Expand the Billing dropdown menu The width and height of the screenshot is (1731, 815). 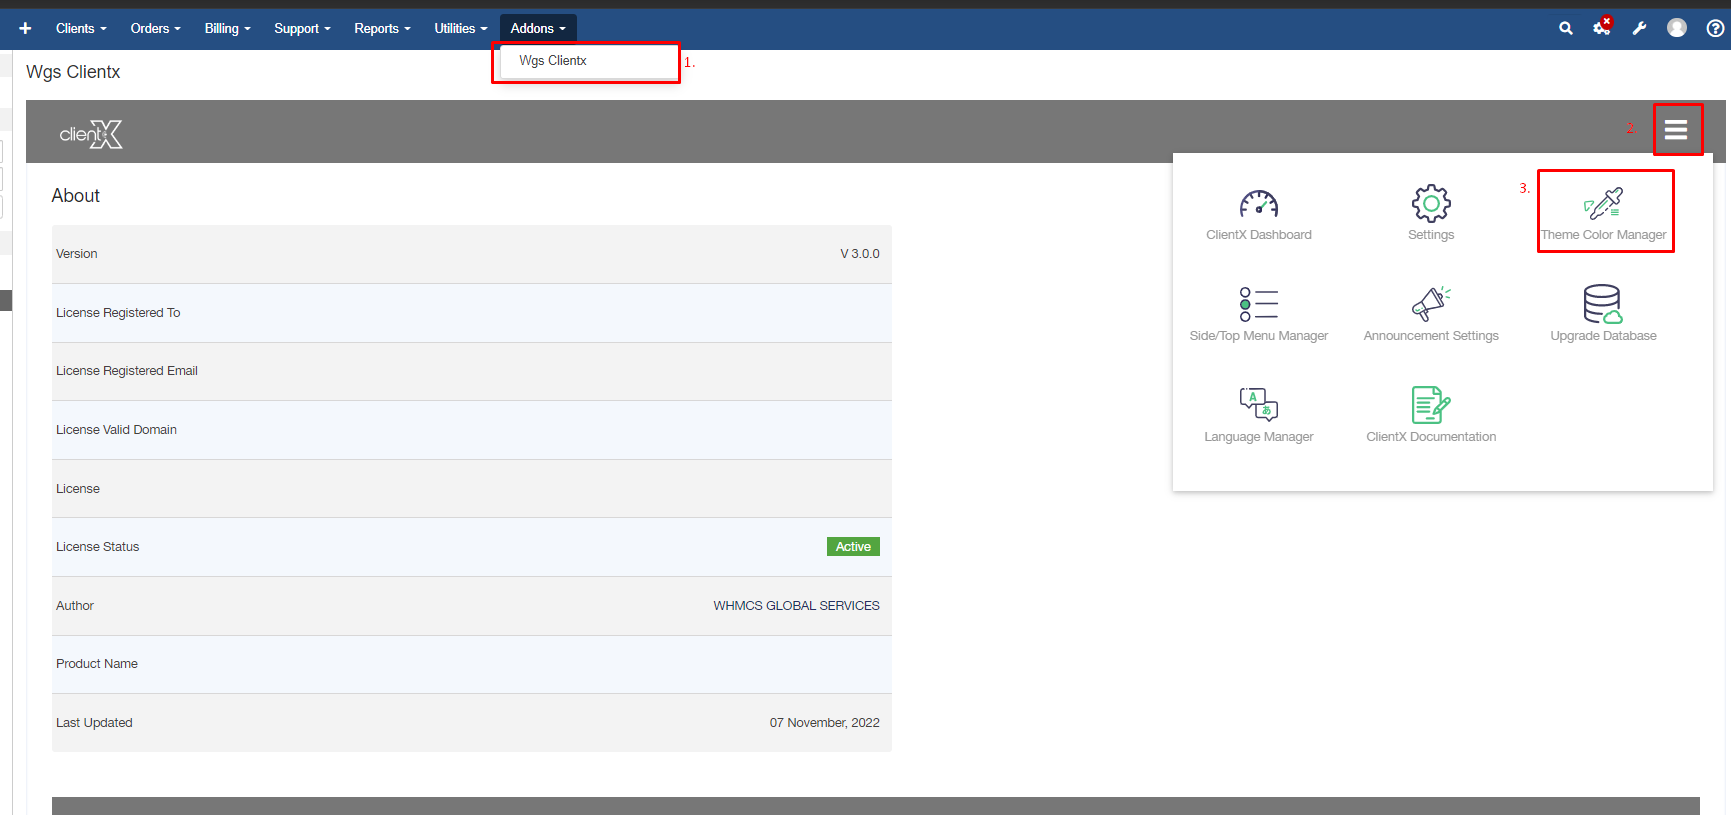pyautogui.click(x=227, y=28)
